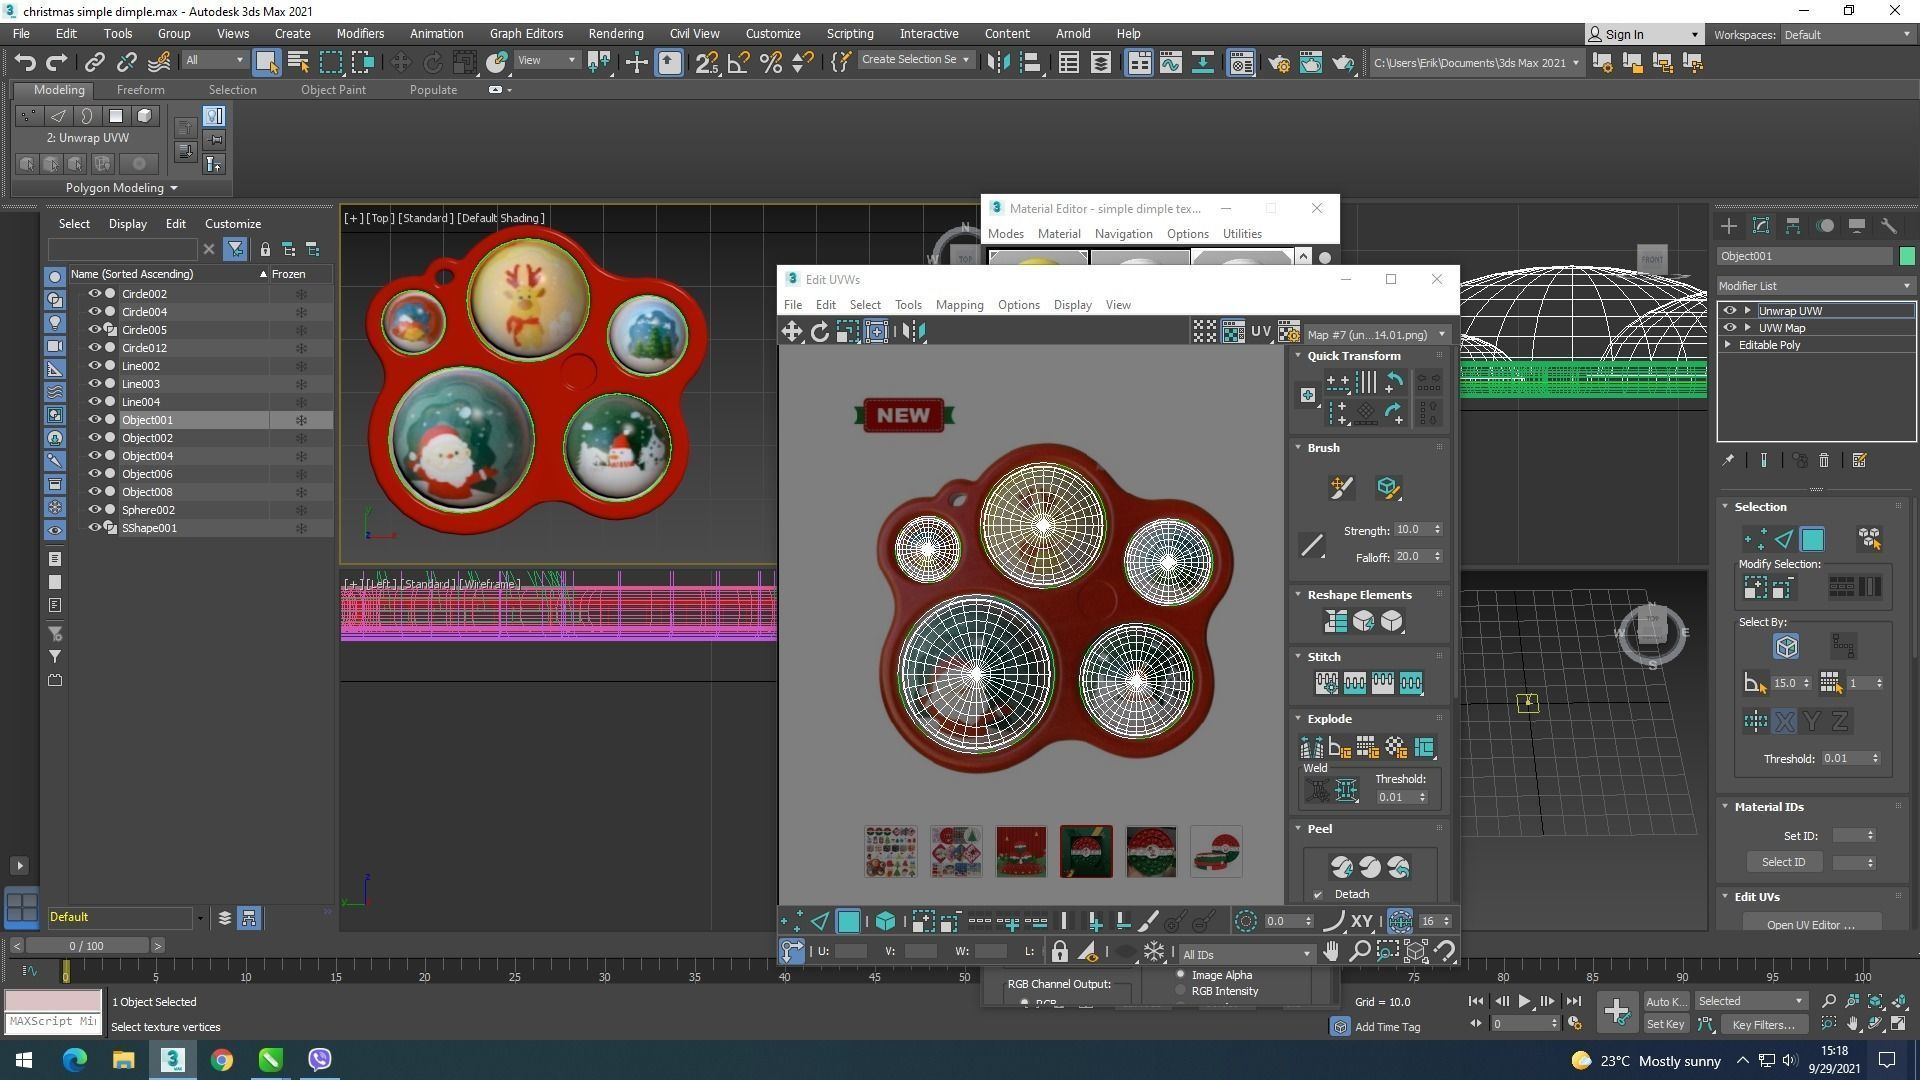
Task: Hide Circle002 with its eye icon
Action: point(95,294)
